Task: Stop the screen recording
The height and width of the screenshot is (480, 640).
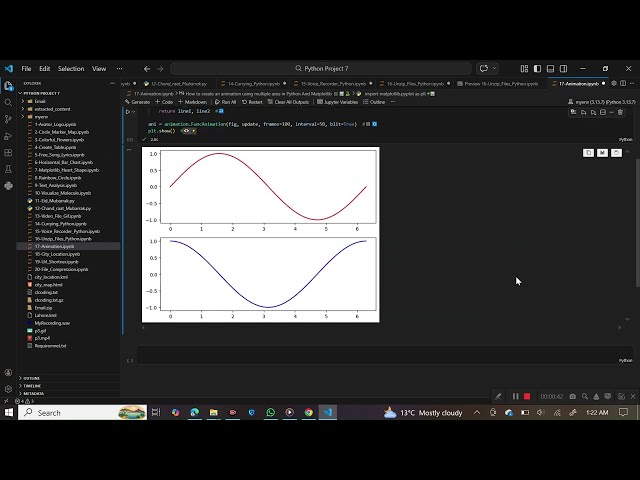Action: [527, 396]
